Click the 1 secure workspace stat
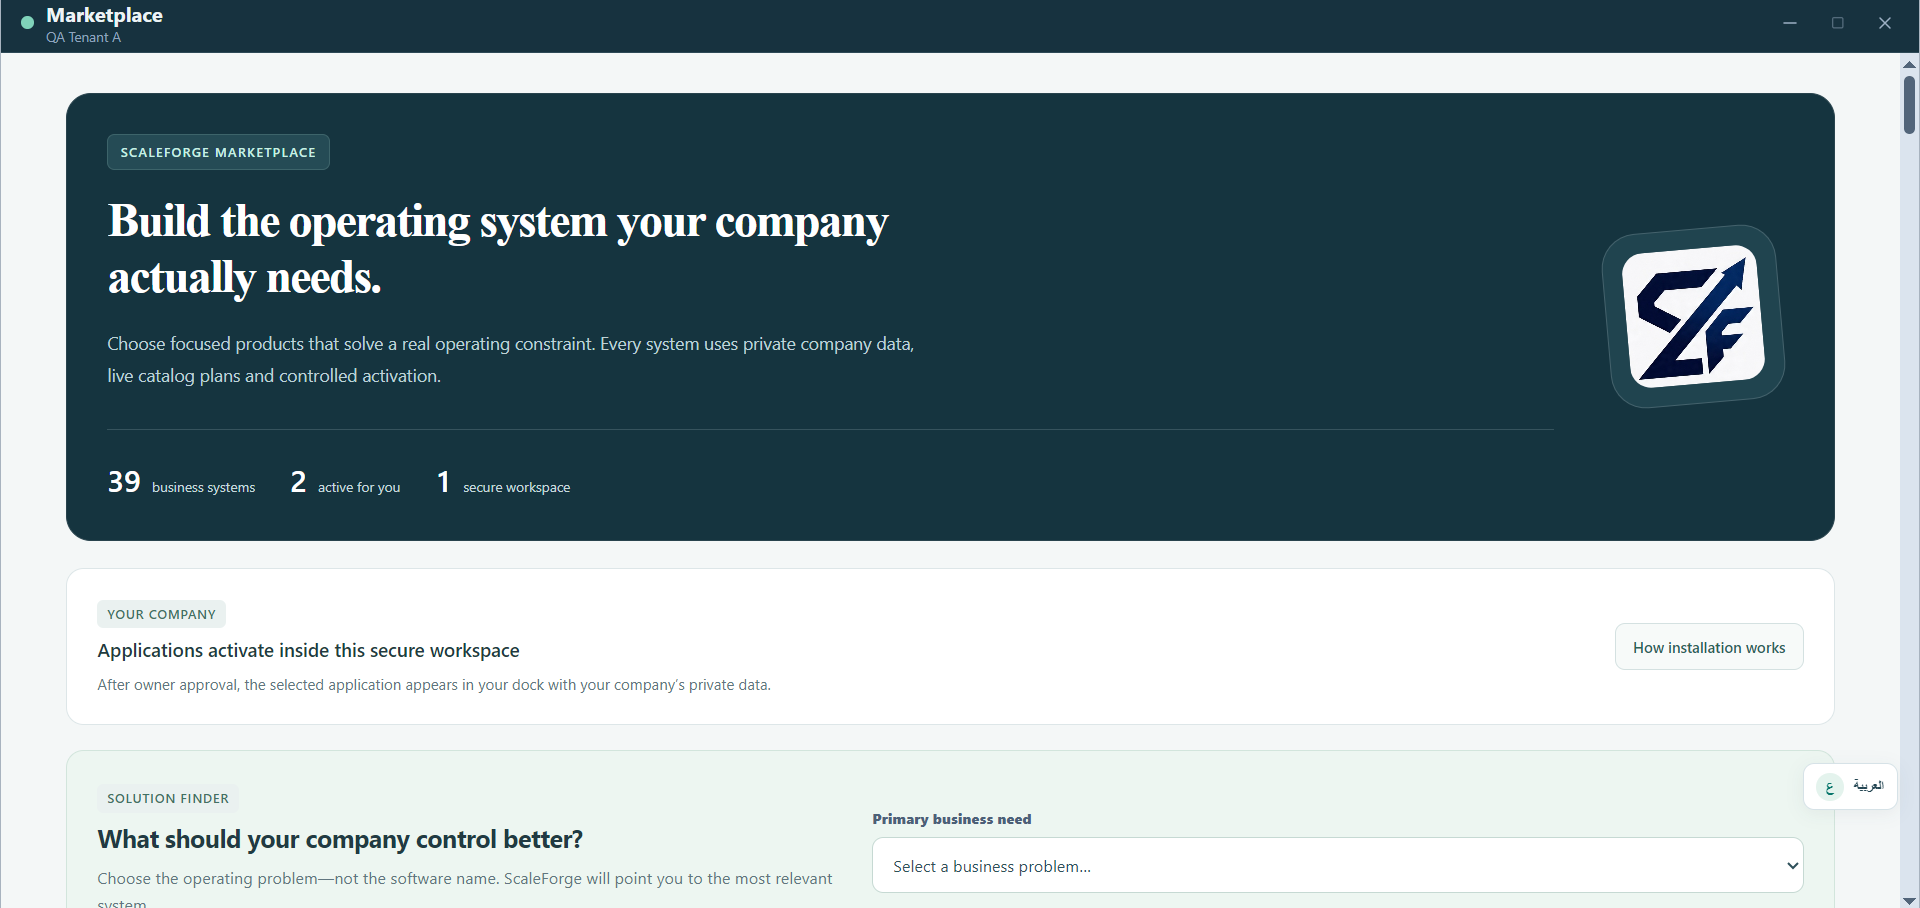The height and width of the screenshot is (908, 1920). tap(503, 482)
